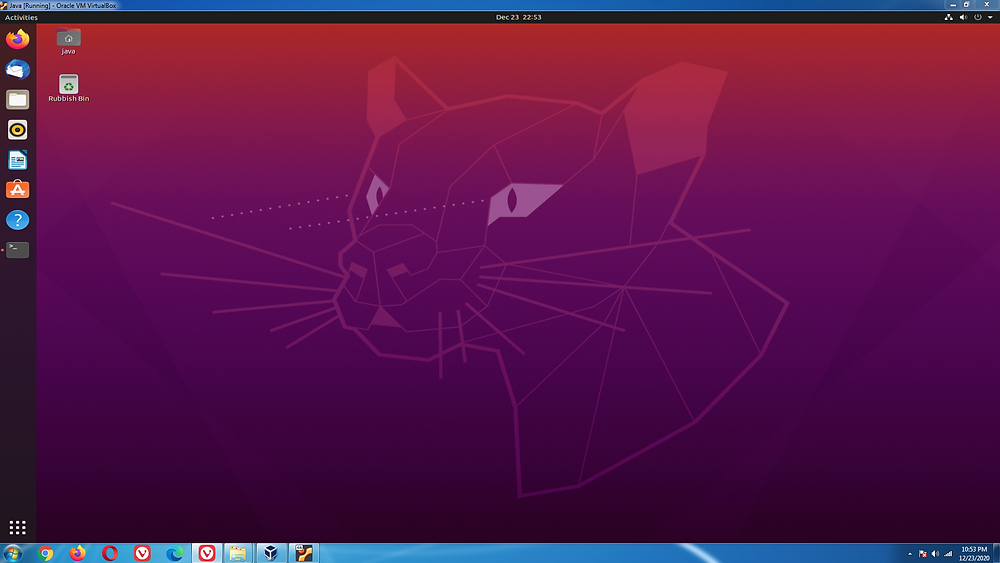Click the Windows tray network signal icon
This screenshot has width=1000, height=563.
point(948,554)
